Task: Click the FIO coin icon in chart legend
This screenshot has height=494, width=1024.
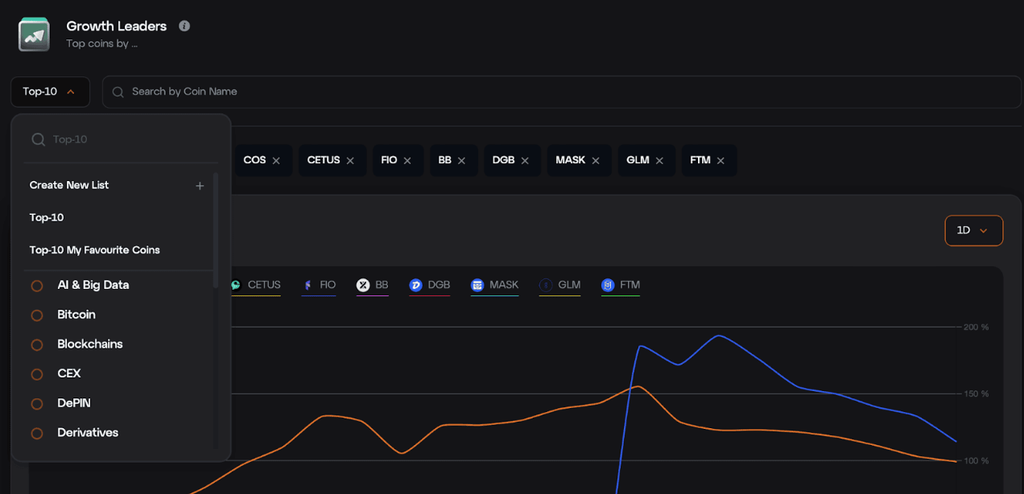Action: coord(308,285)
